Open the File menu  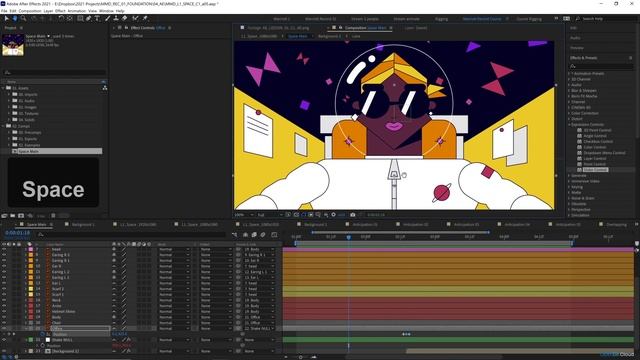coord(4,11)
